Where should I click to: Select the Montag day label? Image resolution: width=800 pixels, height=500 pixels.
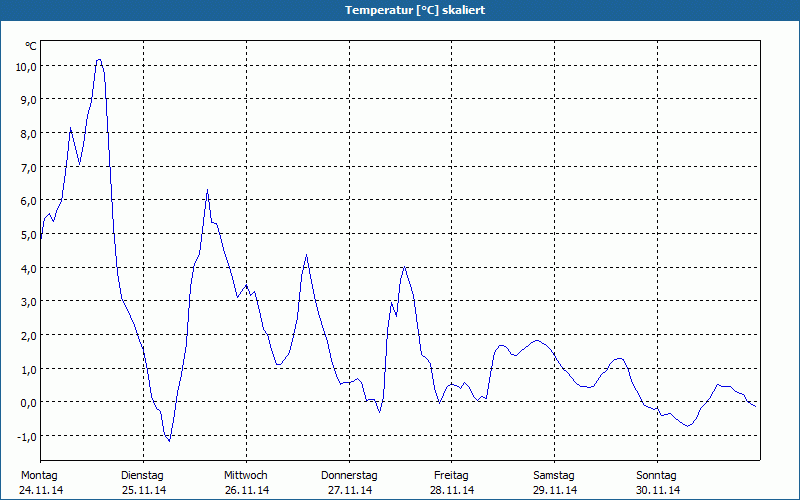[x=39, y=476]
